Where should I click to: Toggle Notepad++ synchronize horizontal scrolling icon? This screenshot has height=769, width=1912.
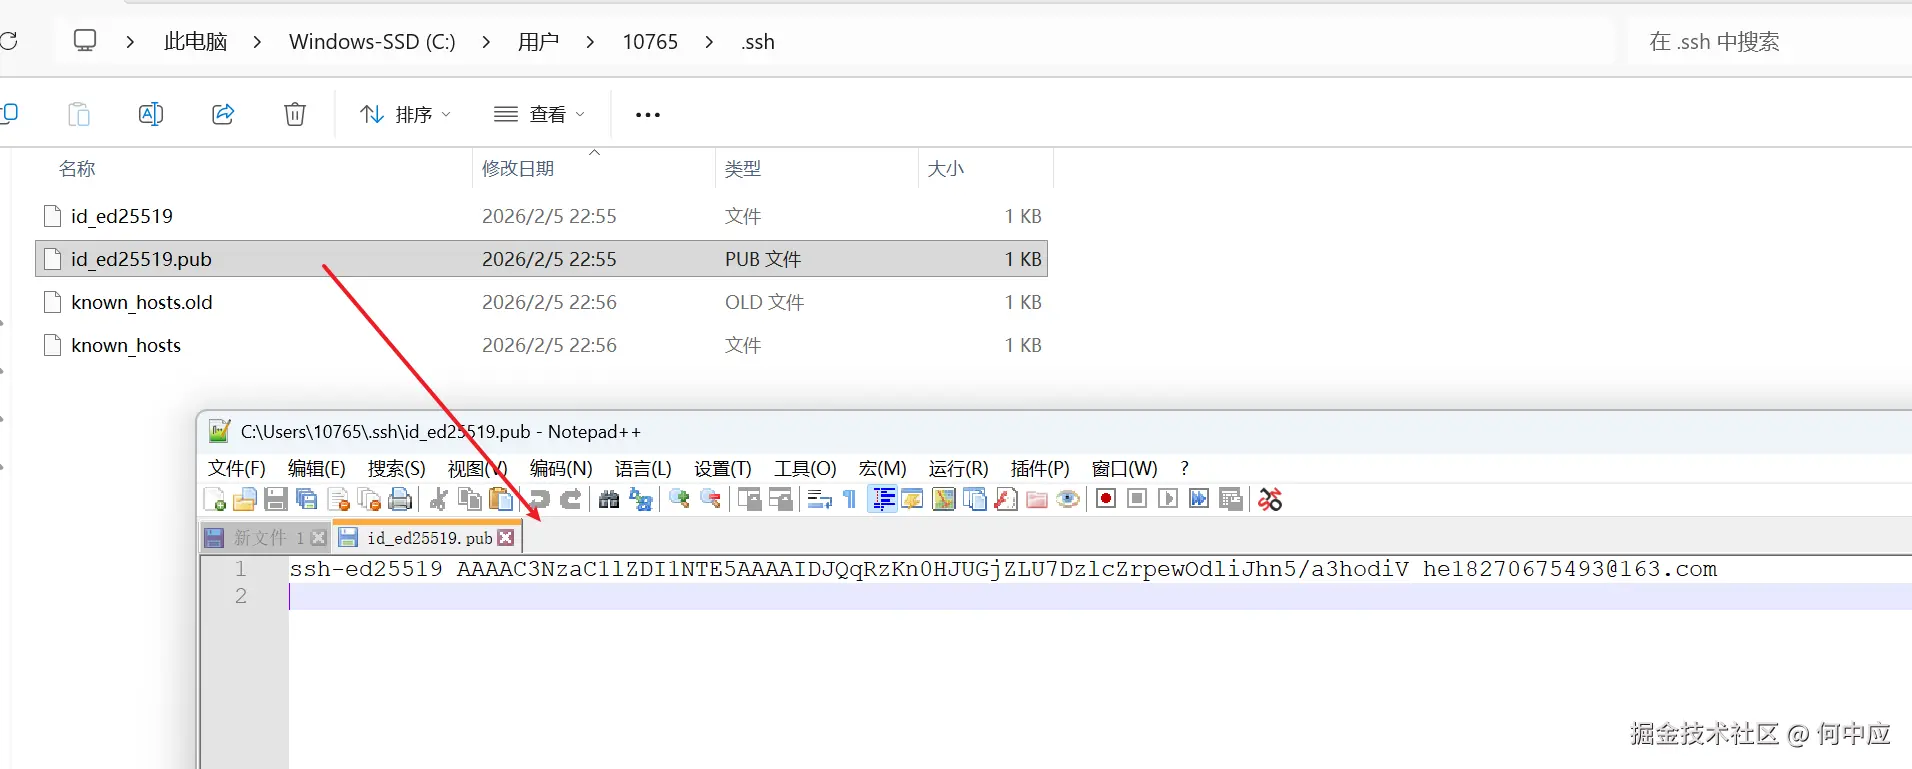pyautogui.click(x=781, y=499)
